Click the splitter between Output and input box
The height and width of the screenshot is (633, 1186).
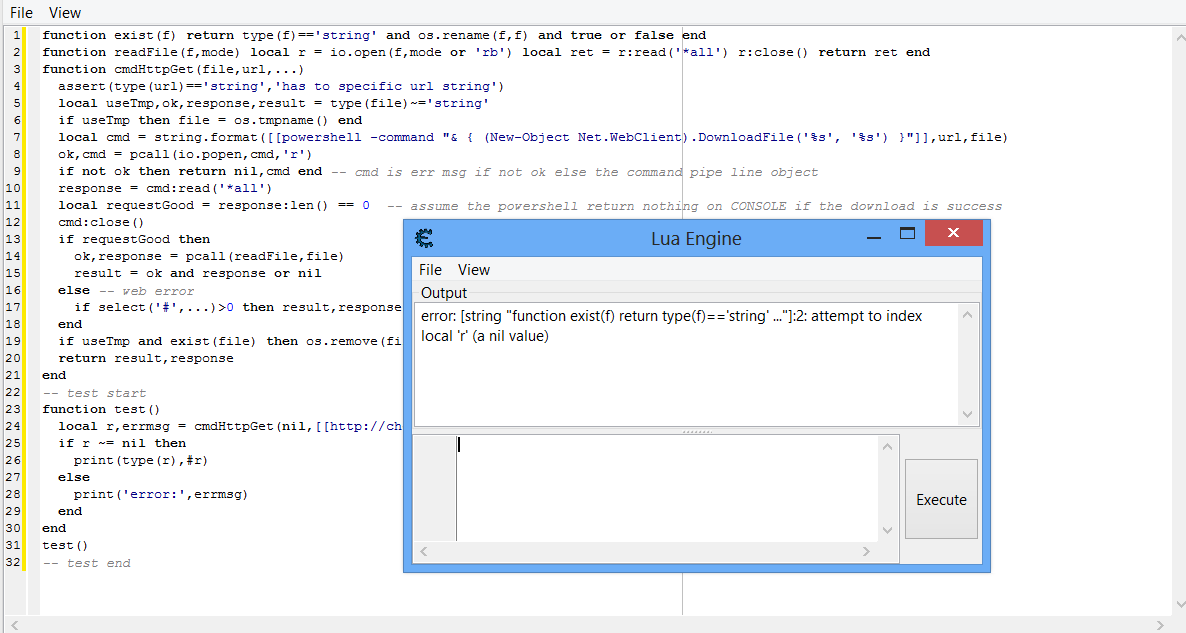coord(696,431)
